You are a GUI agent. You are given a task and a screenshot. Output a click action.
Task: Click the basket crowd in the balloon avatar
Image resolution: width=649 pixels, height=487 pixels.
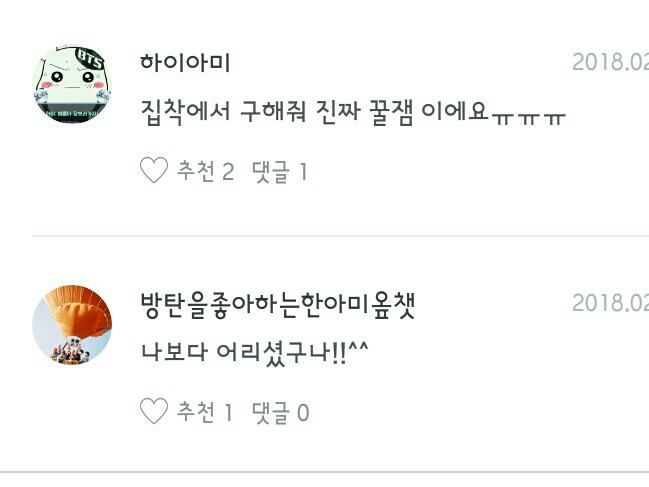pyautogui.click(x=70, y=353)
